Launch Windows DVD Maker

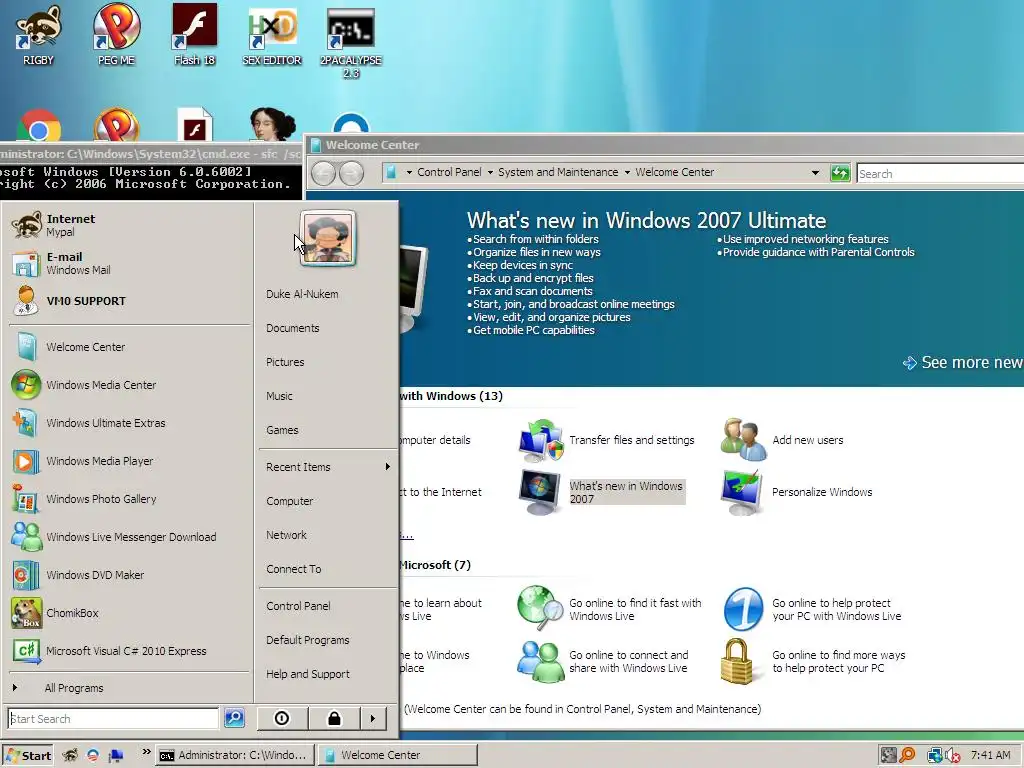click(129, 575)
